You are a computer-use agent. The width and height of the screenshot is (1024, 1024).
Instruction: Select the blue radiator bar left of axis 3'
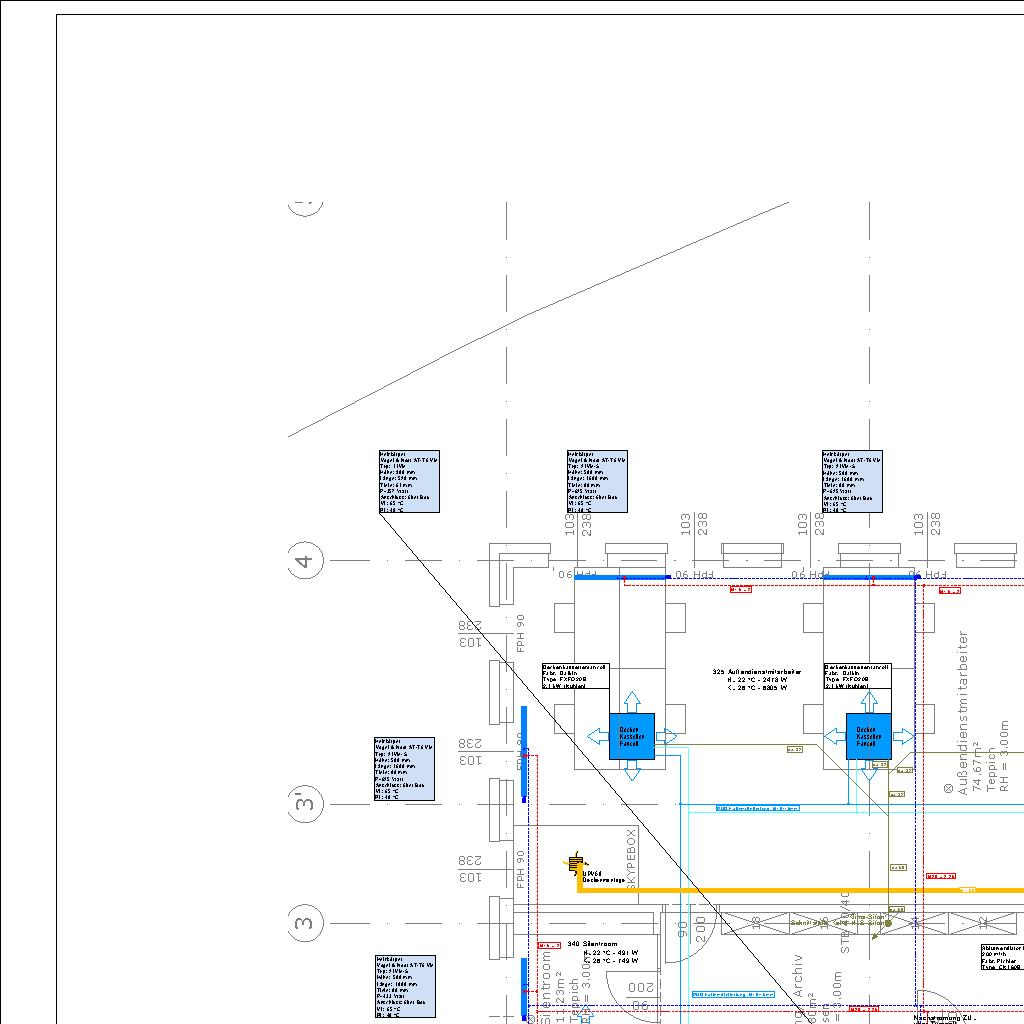[523, 754]
